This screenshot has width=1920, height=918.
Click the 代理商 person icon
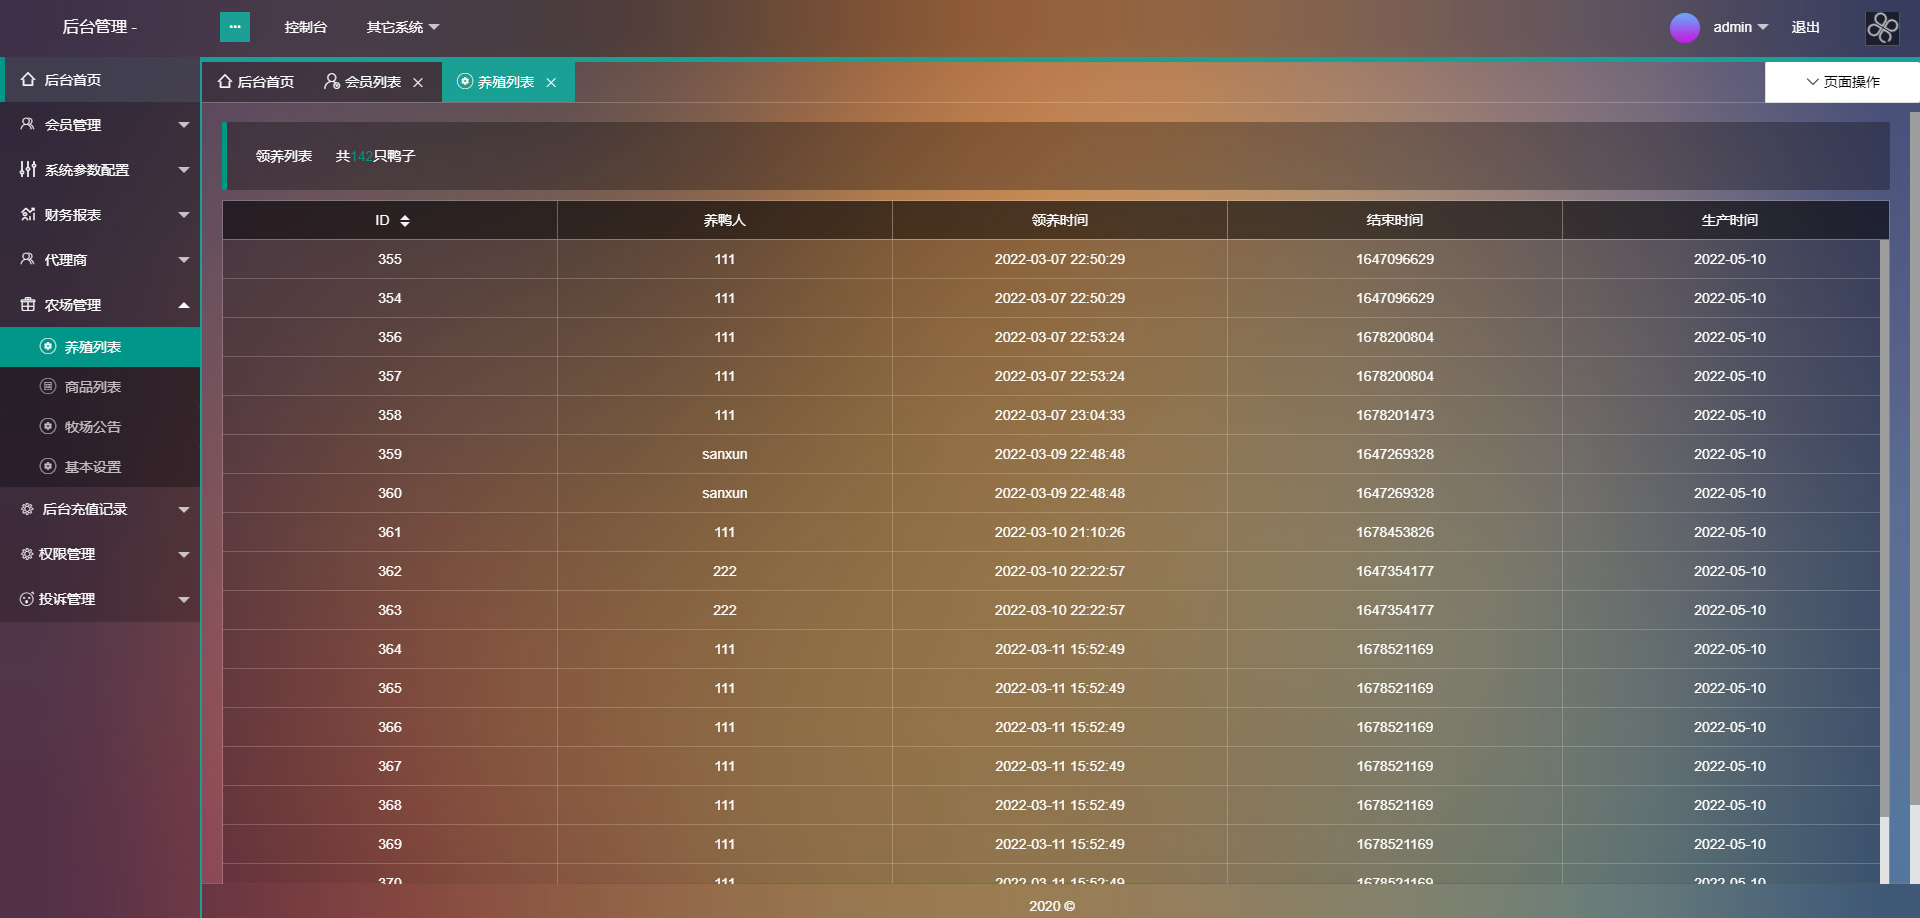(28, 259)
